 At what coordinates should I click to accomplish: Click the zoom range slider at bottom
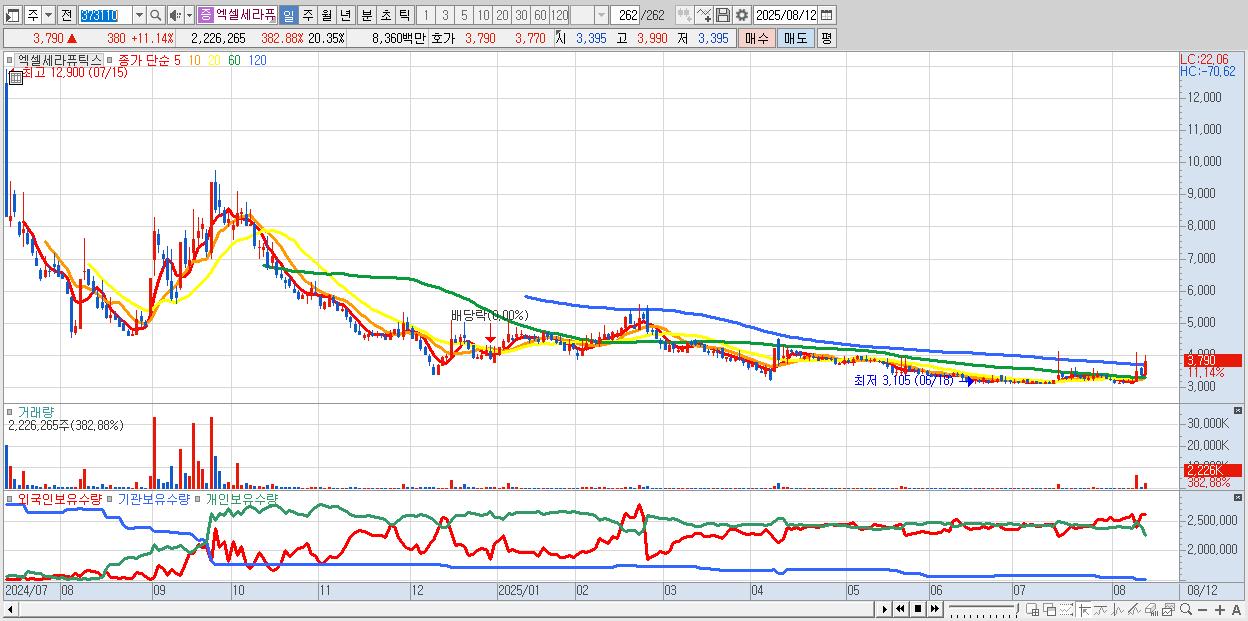[x=984, y=609]
